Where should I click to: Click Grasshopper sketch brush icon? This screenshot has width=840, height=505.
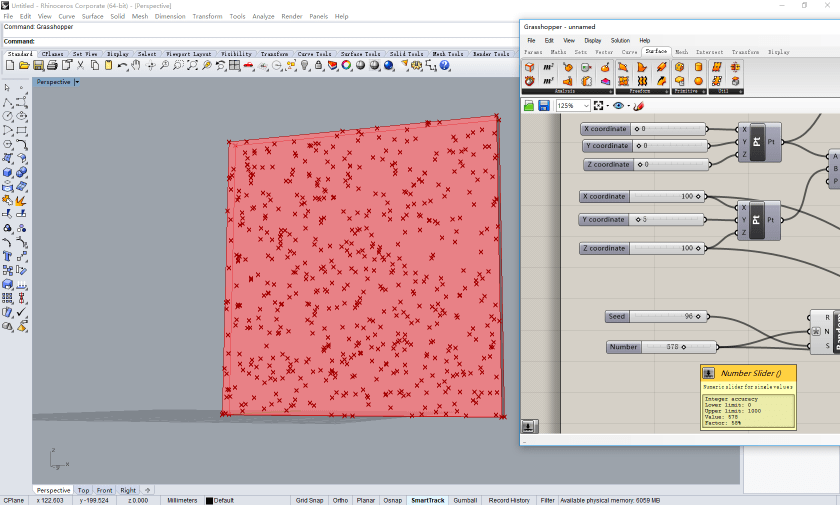[x=639, y=105]
